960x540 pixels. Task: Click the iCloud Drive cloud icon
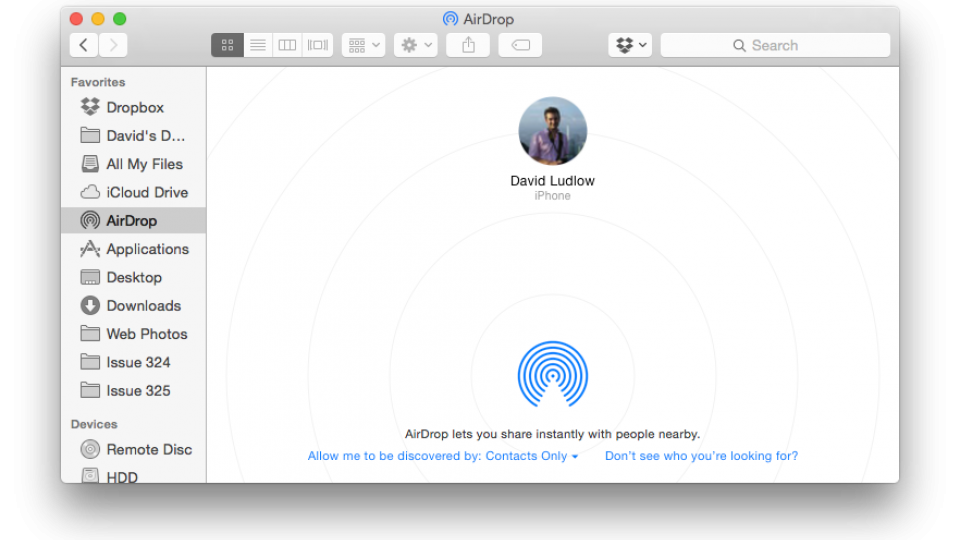90,192
